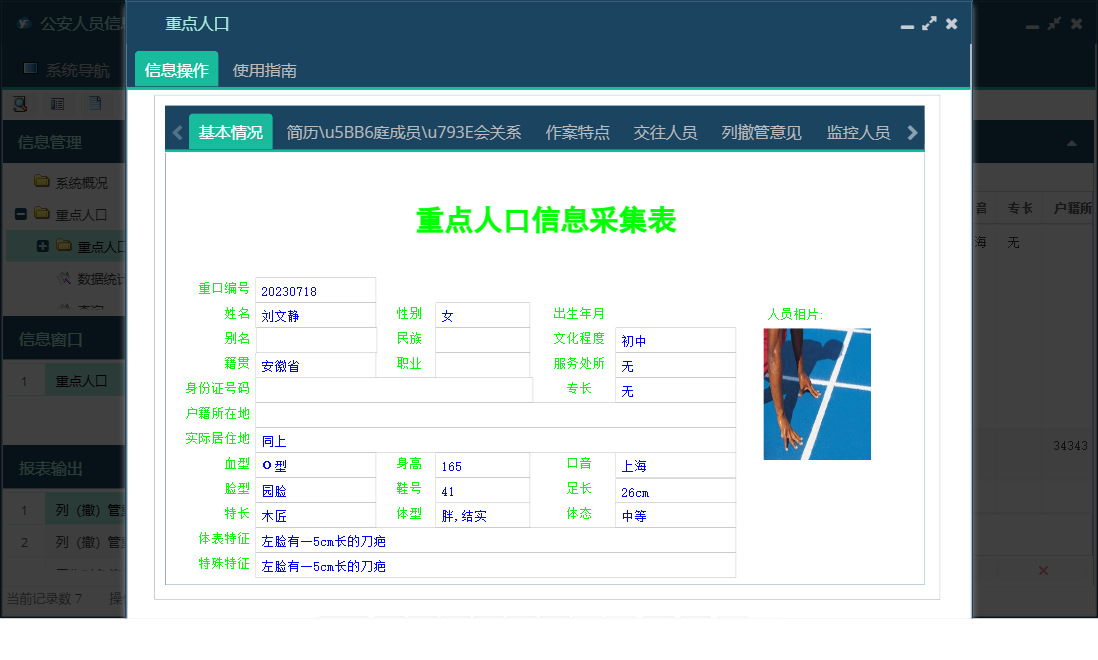Switch to the 交往人员 tab
This screenshot has height=660, width=1098.
(664, 131)
